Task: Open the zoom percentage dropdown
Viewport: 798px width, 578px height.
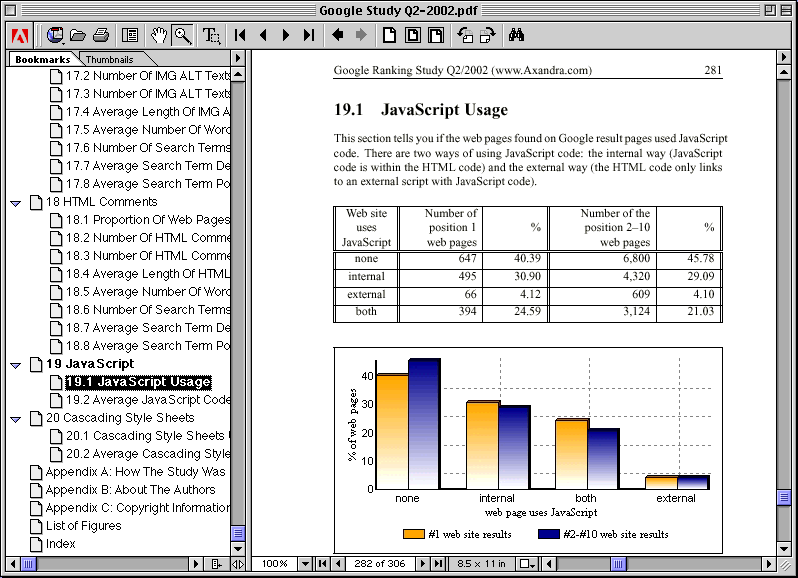Action: click(x=305, y=564)
